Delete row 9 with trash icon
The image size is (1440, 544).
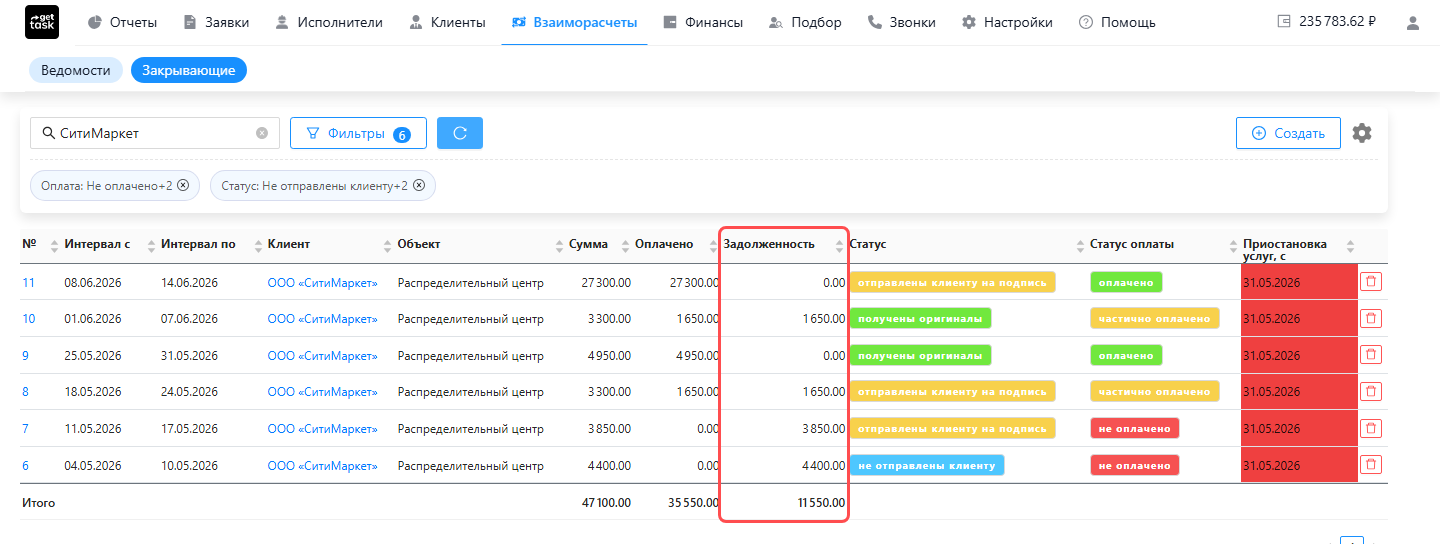(1370, 355)
